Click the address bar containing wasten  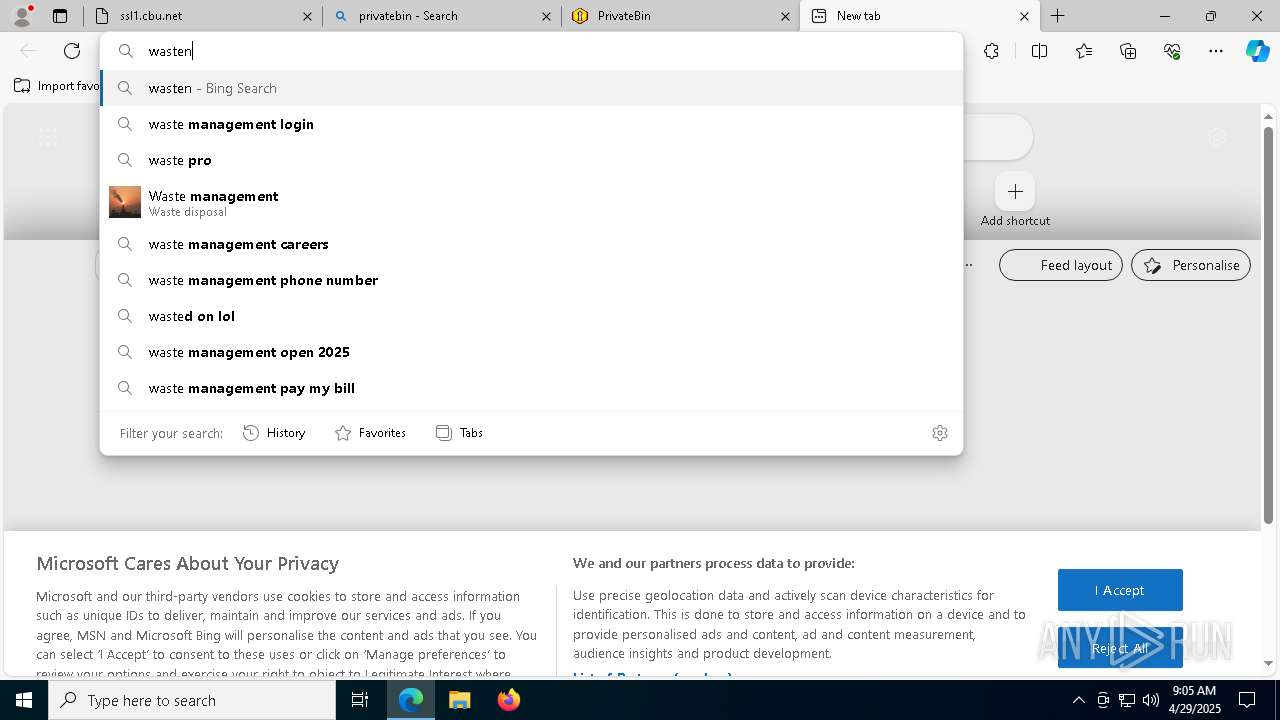tap(531, 51)
